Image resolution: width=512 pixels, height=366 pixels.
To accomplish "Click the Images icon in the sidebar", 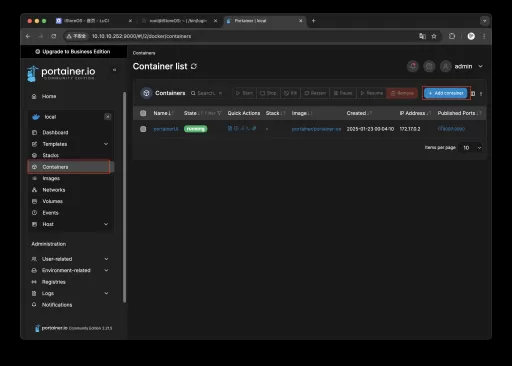I will [34, 178].
